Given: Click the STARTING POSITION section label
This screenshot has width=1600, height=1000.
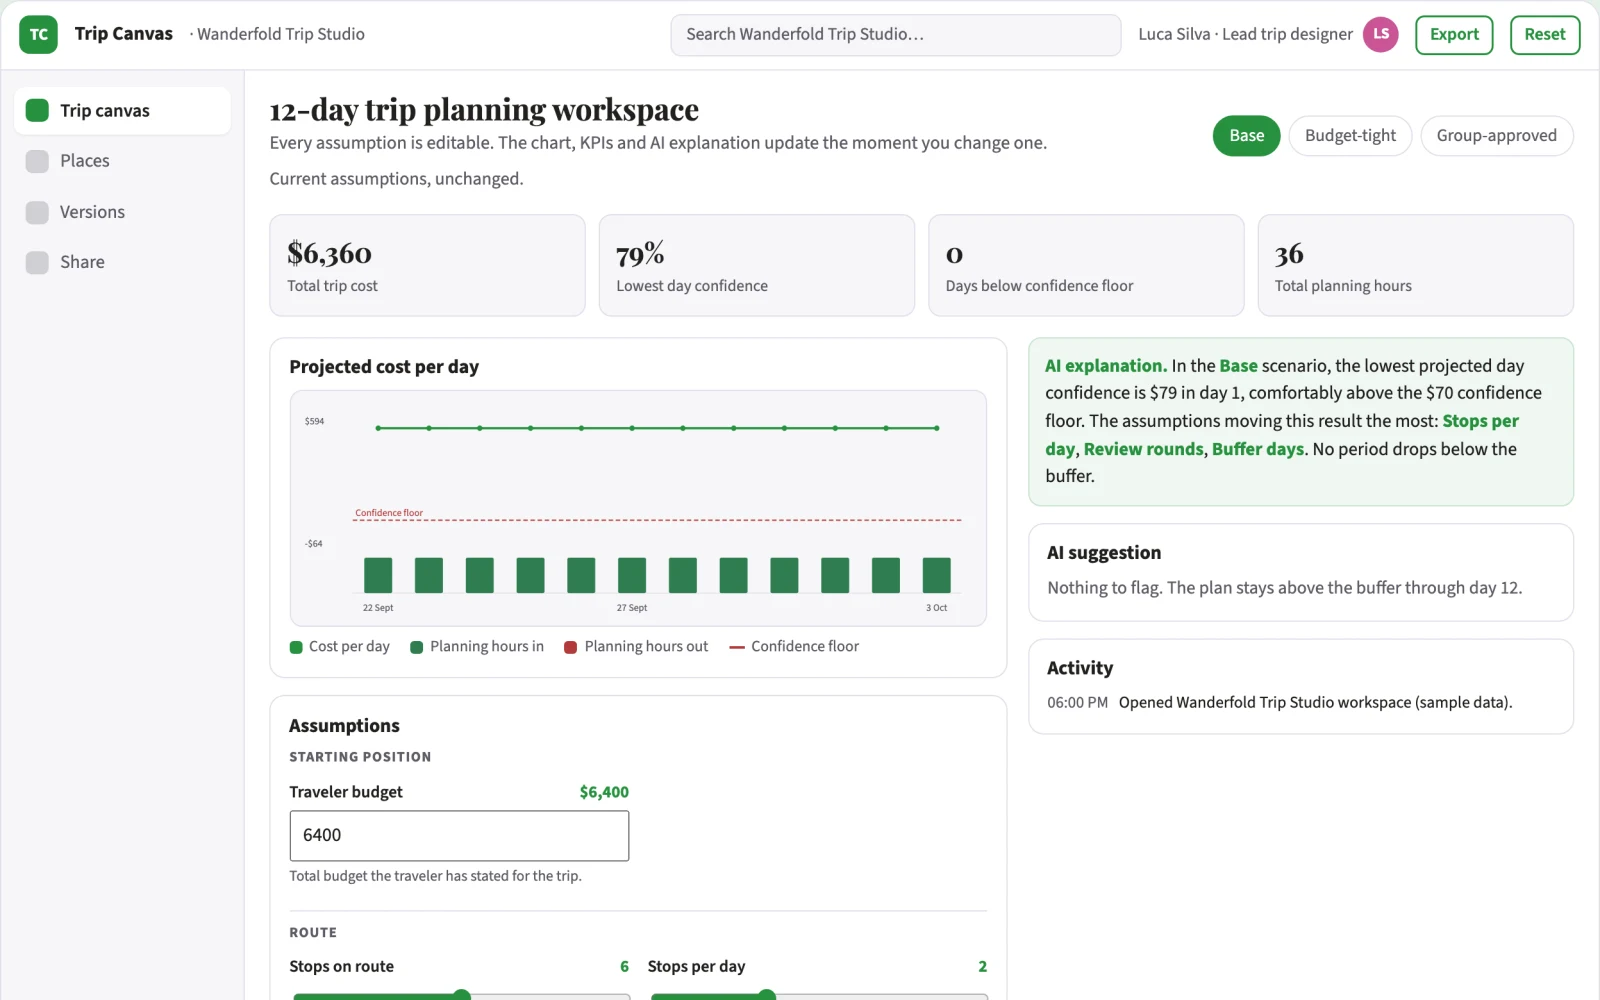Looking at the screenshot, I should (x=360, y=757).
